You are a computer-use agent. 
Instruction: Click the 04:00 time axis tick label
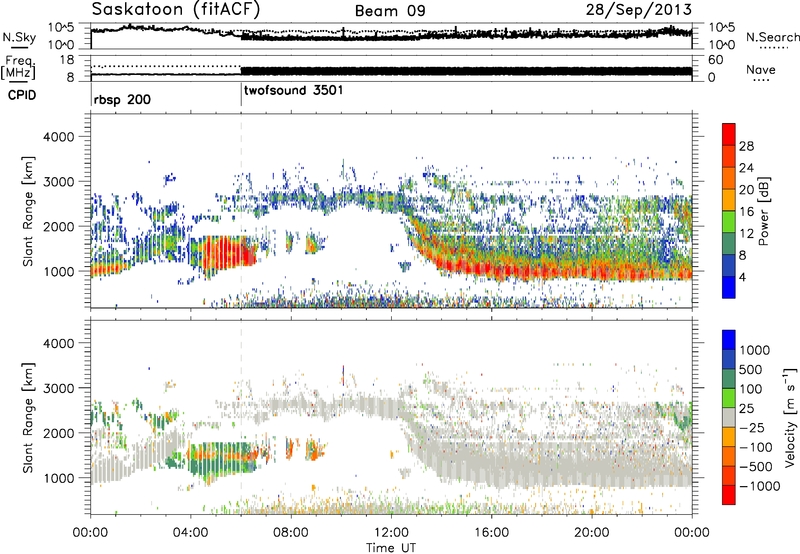pyautogui.click(x=191, y=533)
